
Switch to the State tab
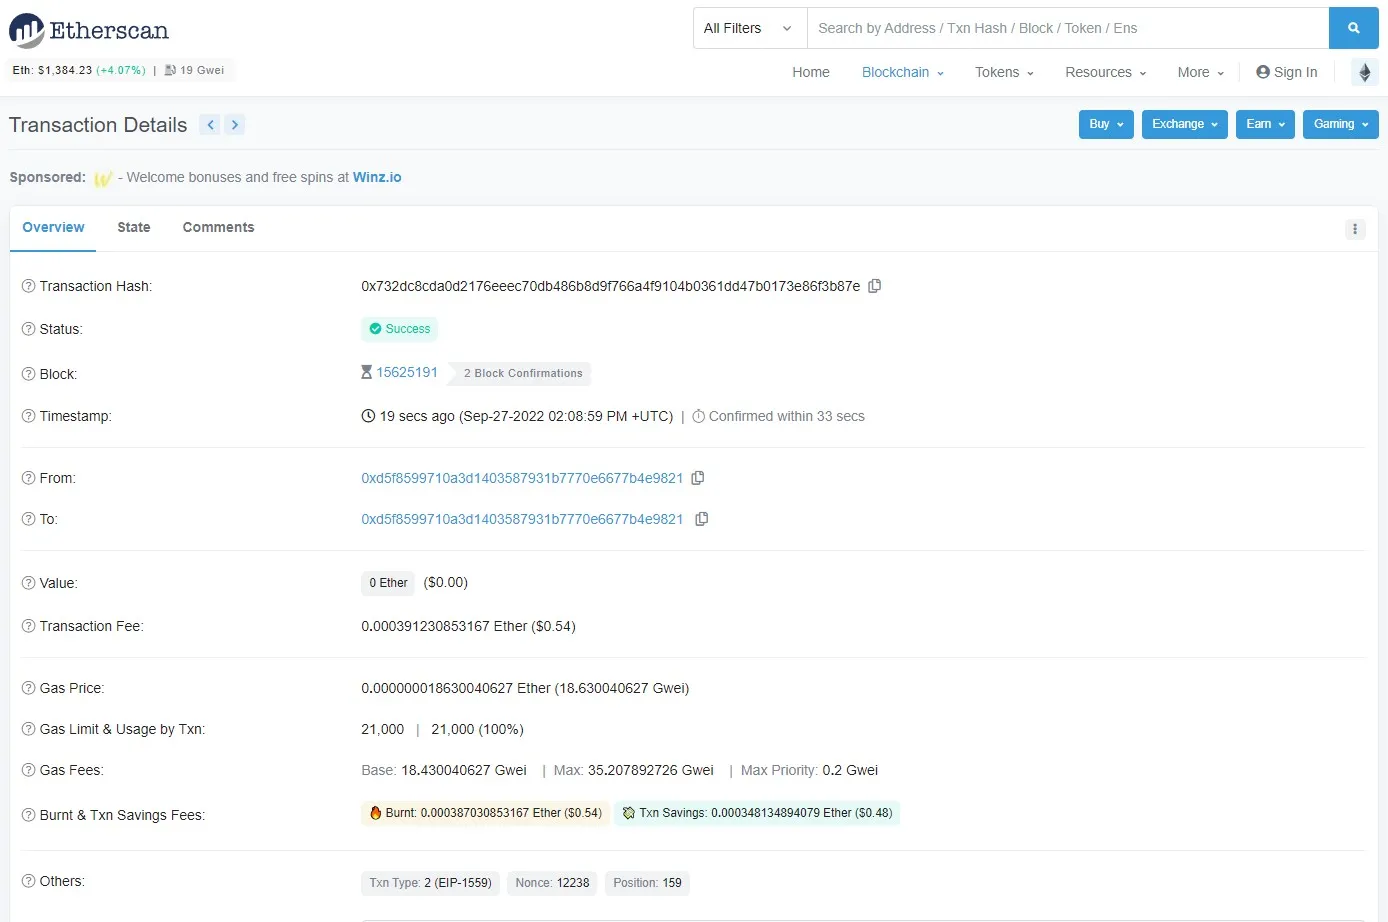click(134, 227)
